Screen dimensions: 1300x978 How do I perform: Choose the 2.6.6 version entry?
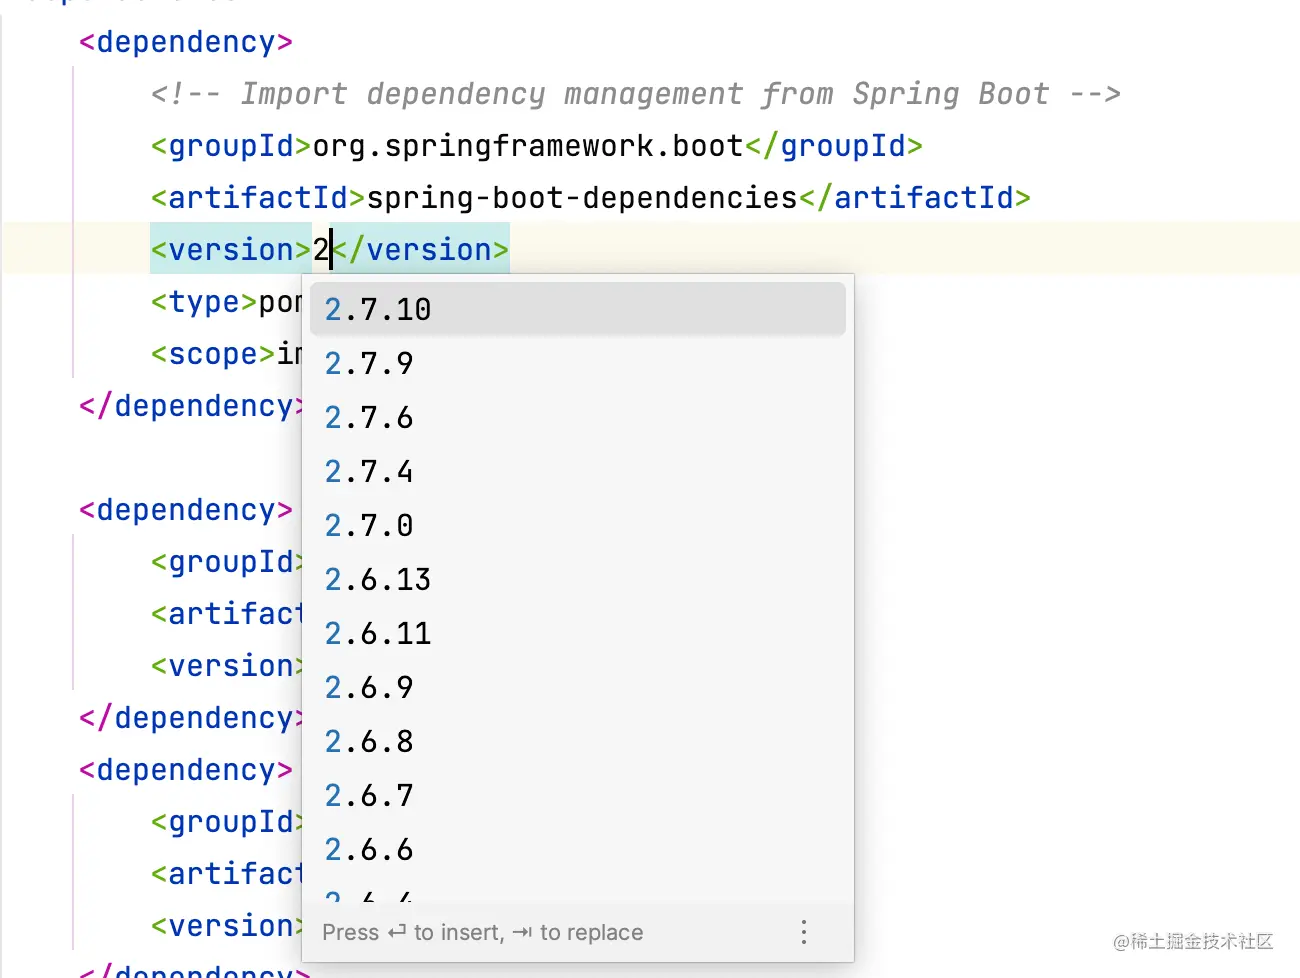point(578,849)
